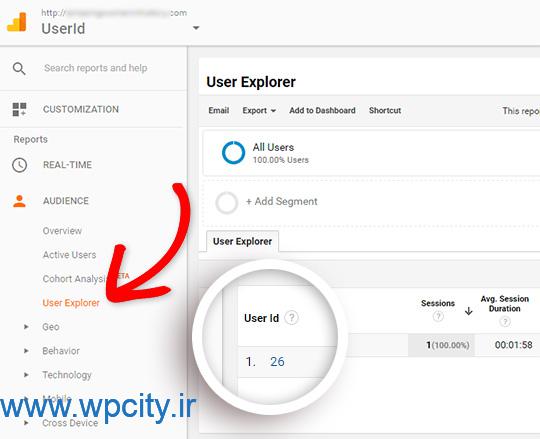Expand the Geo submenu
The height and width of the screenshot is (439, 540).
[26, 326]
